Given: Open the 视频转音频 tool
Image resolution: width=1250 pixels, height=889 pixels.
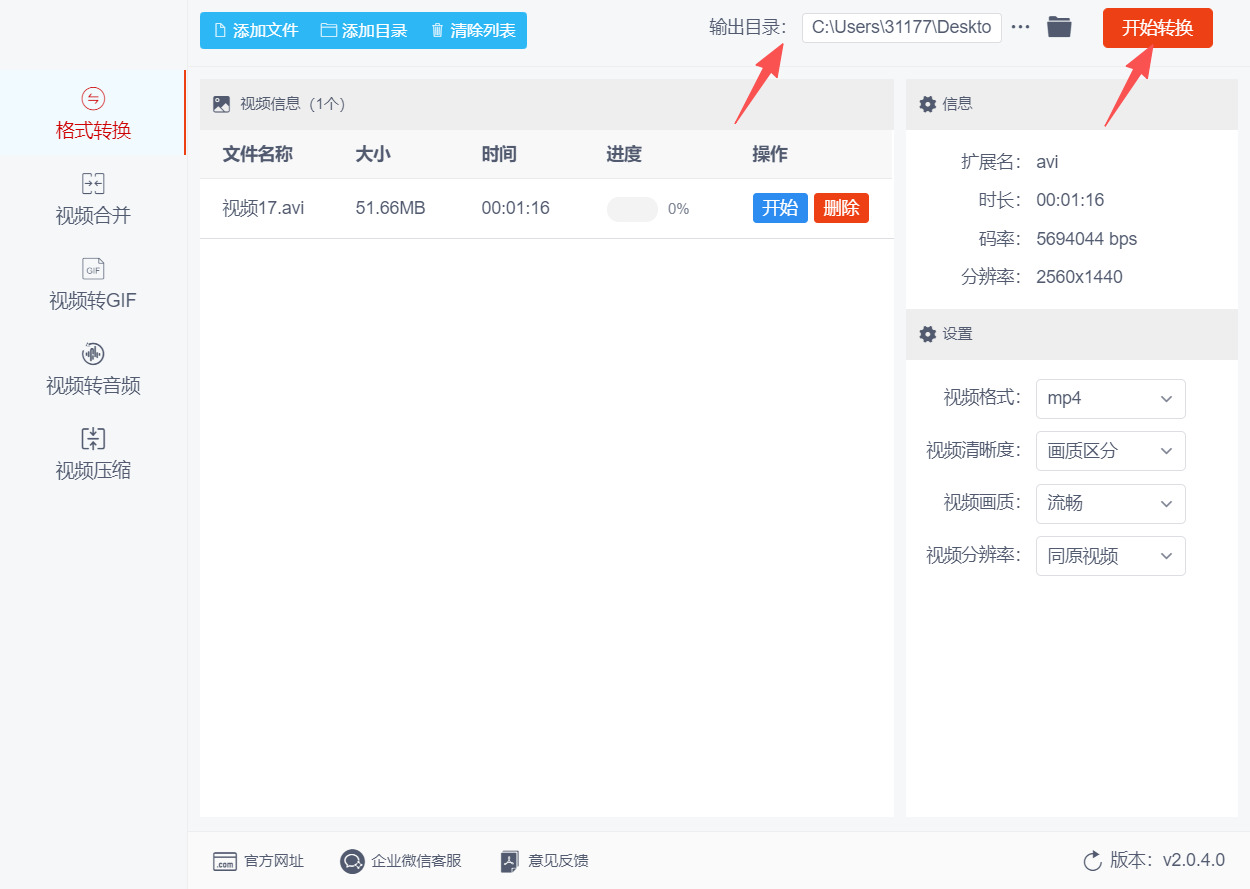Looking at the screenshot, I should click(x=93, y=370).
